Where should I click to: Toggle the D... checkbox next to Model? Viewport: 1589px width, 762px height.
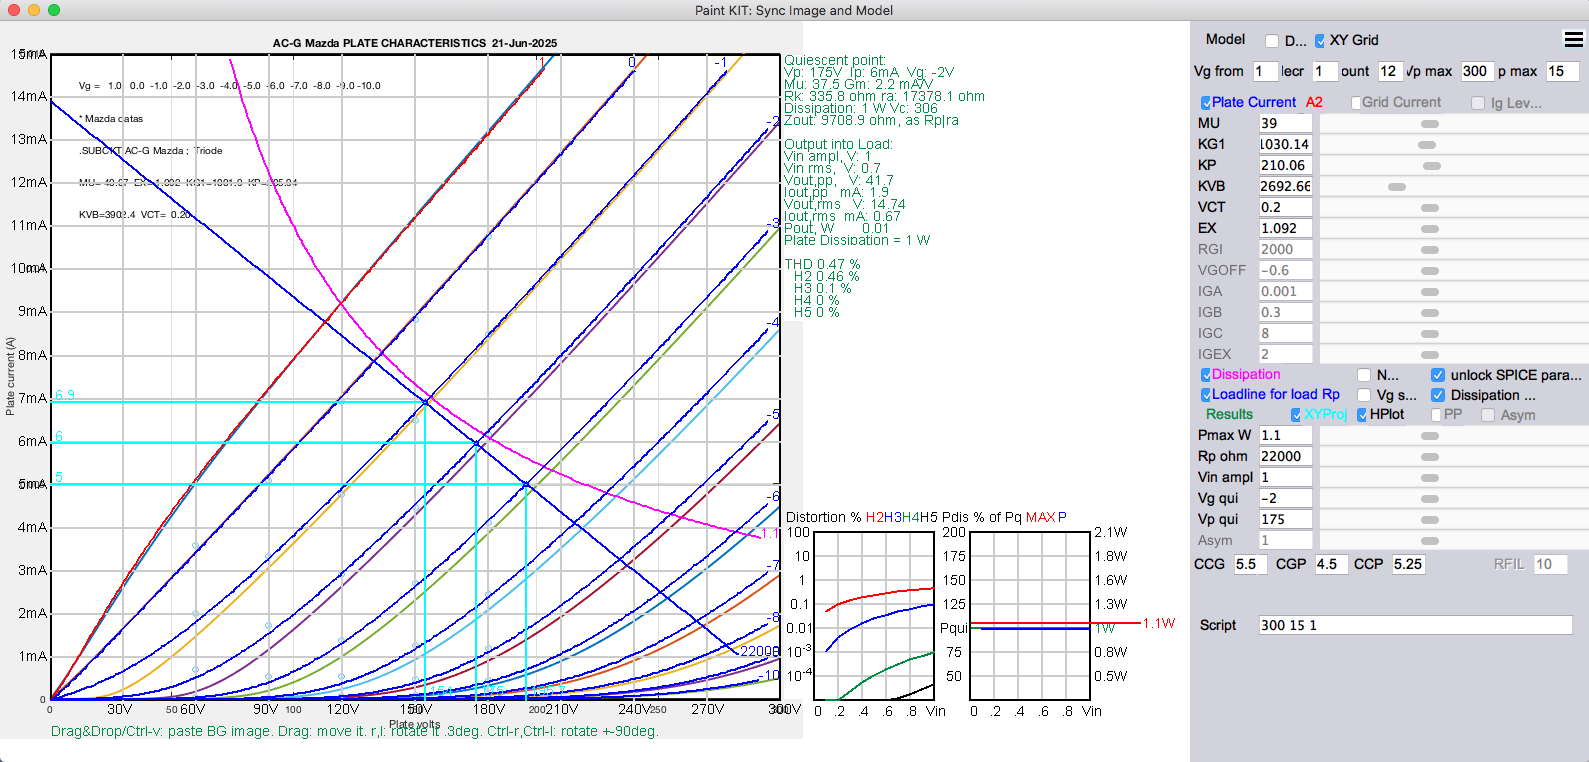coord(1272,41)
